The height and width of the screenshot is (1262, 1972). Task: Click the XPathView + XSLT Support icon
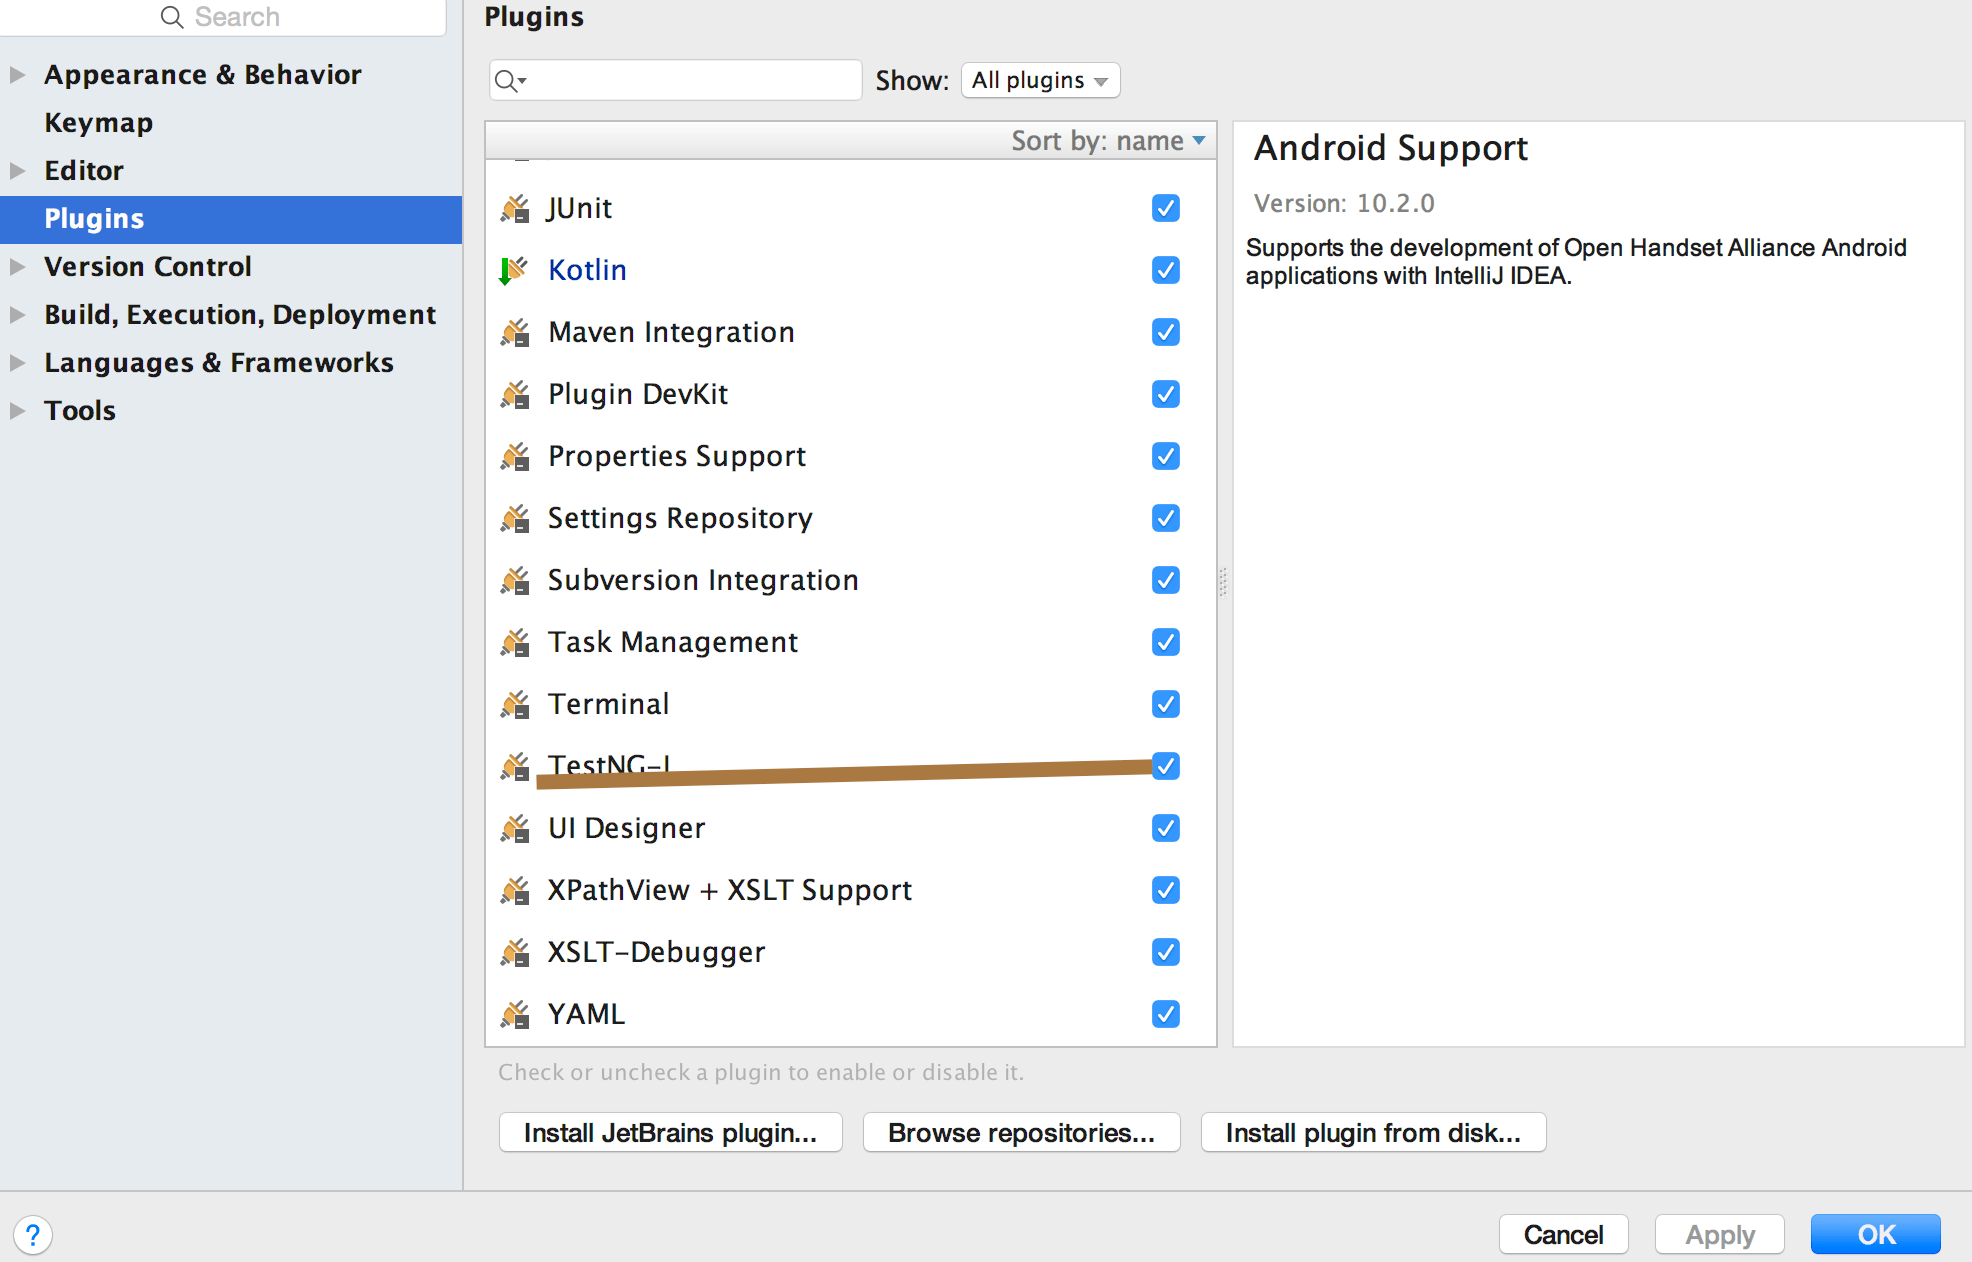pyautogui.click(x=515, y=891)
